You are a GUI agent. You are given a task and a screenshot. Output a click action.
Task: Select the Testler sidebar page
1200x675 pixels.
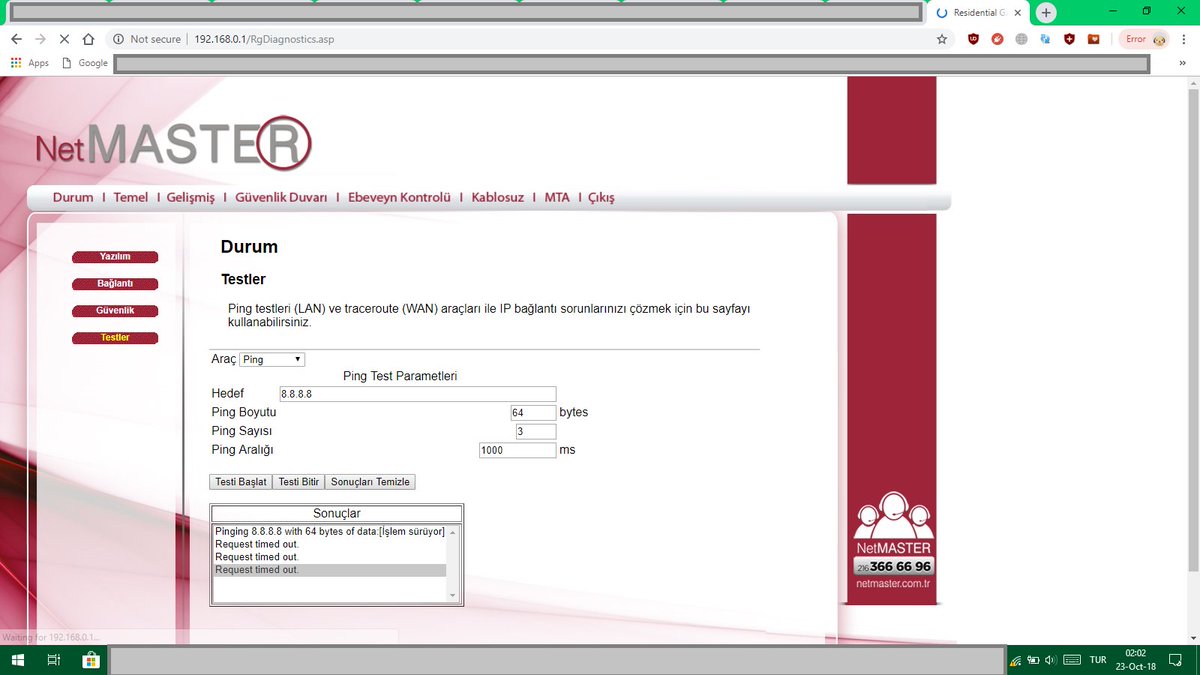coord(115,338)
